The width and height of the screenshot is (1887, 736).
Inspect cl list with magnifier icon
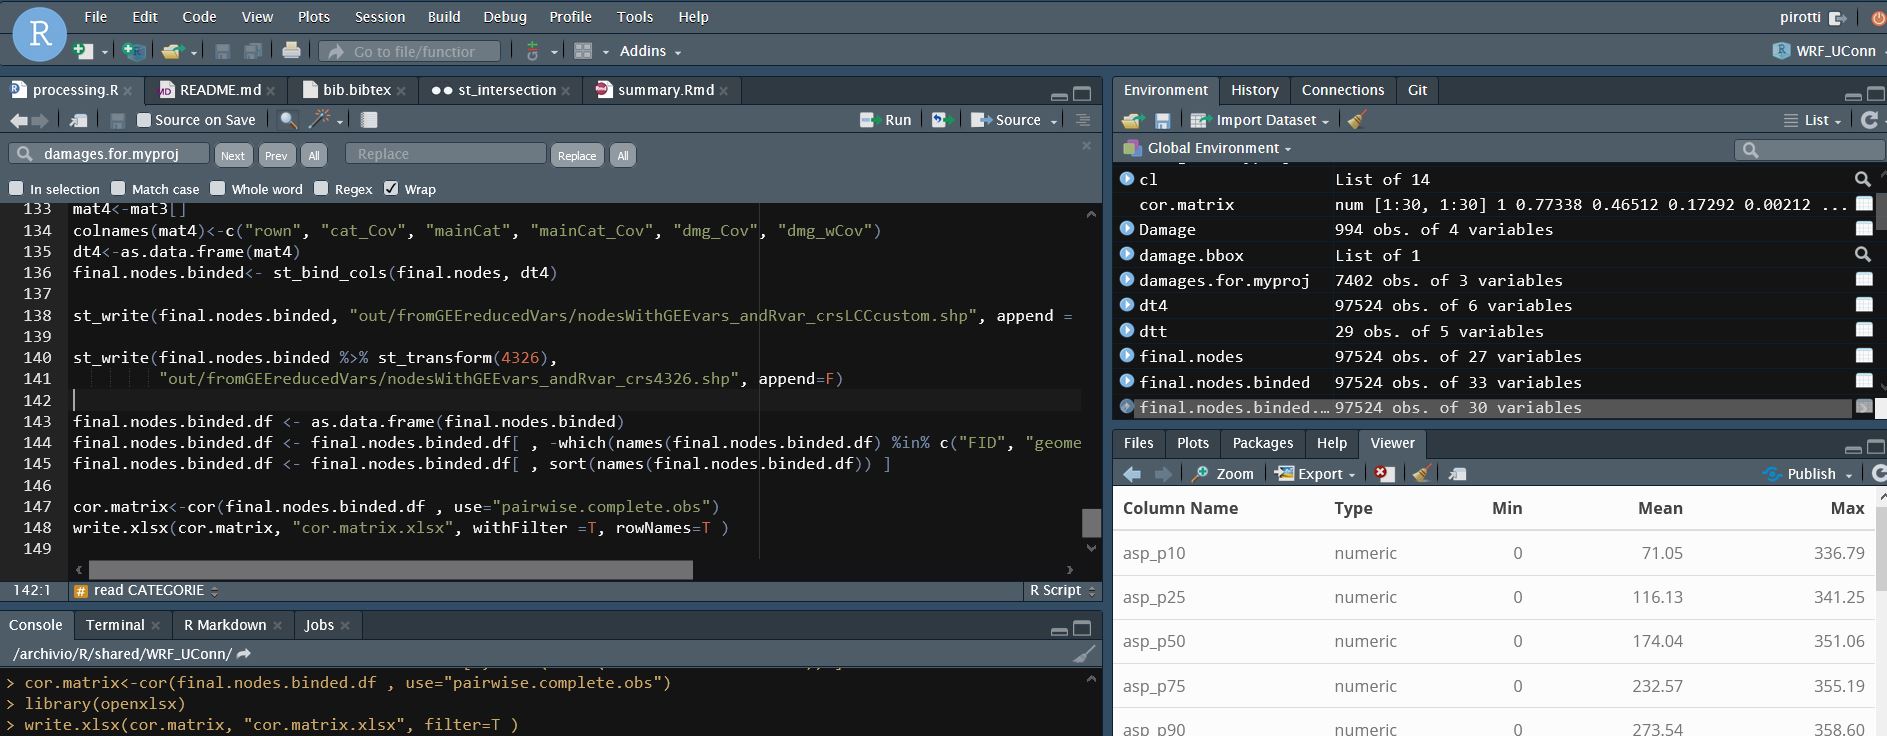pyautogui.click(x=1862, y=179)
